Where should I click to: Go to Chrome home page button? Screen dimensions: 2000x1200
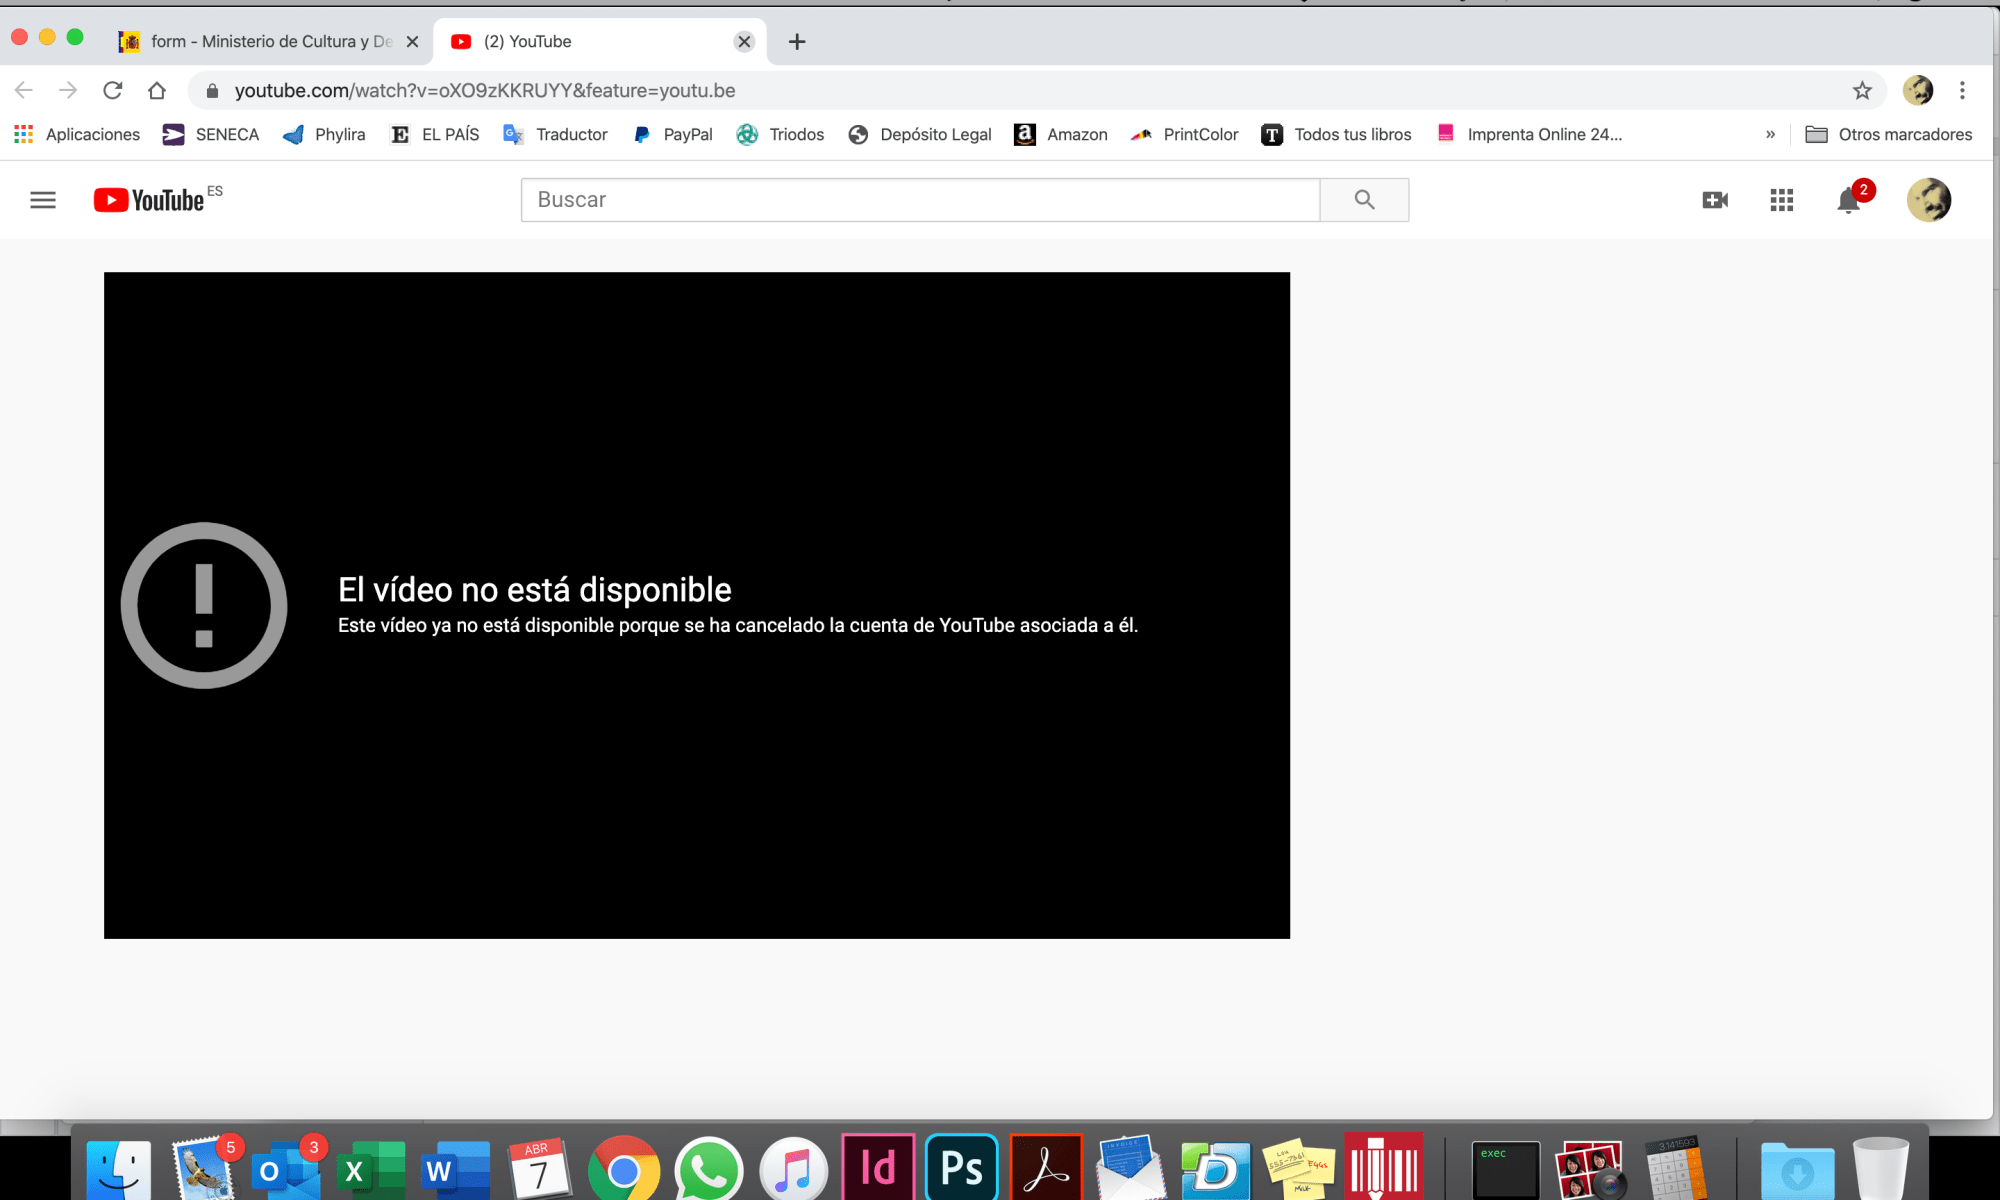(157, 91)
